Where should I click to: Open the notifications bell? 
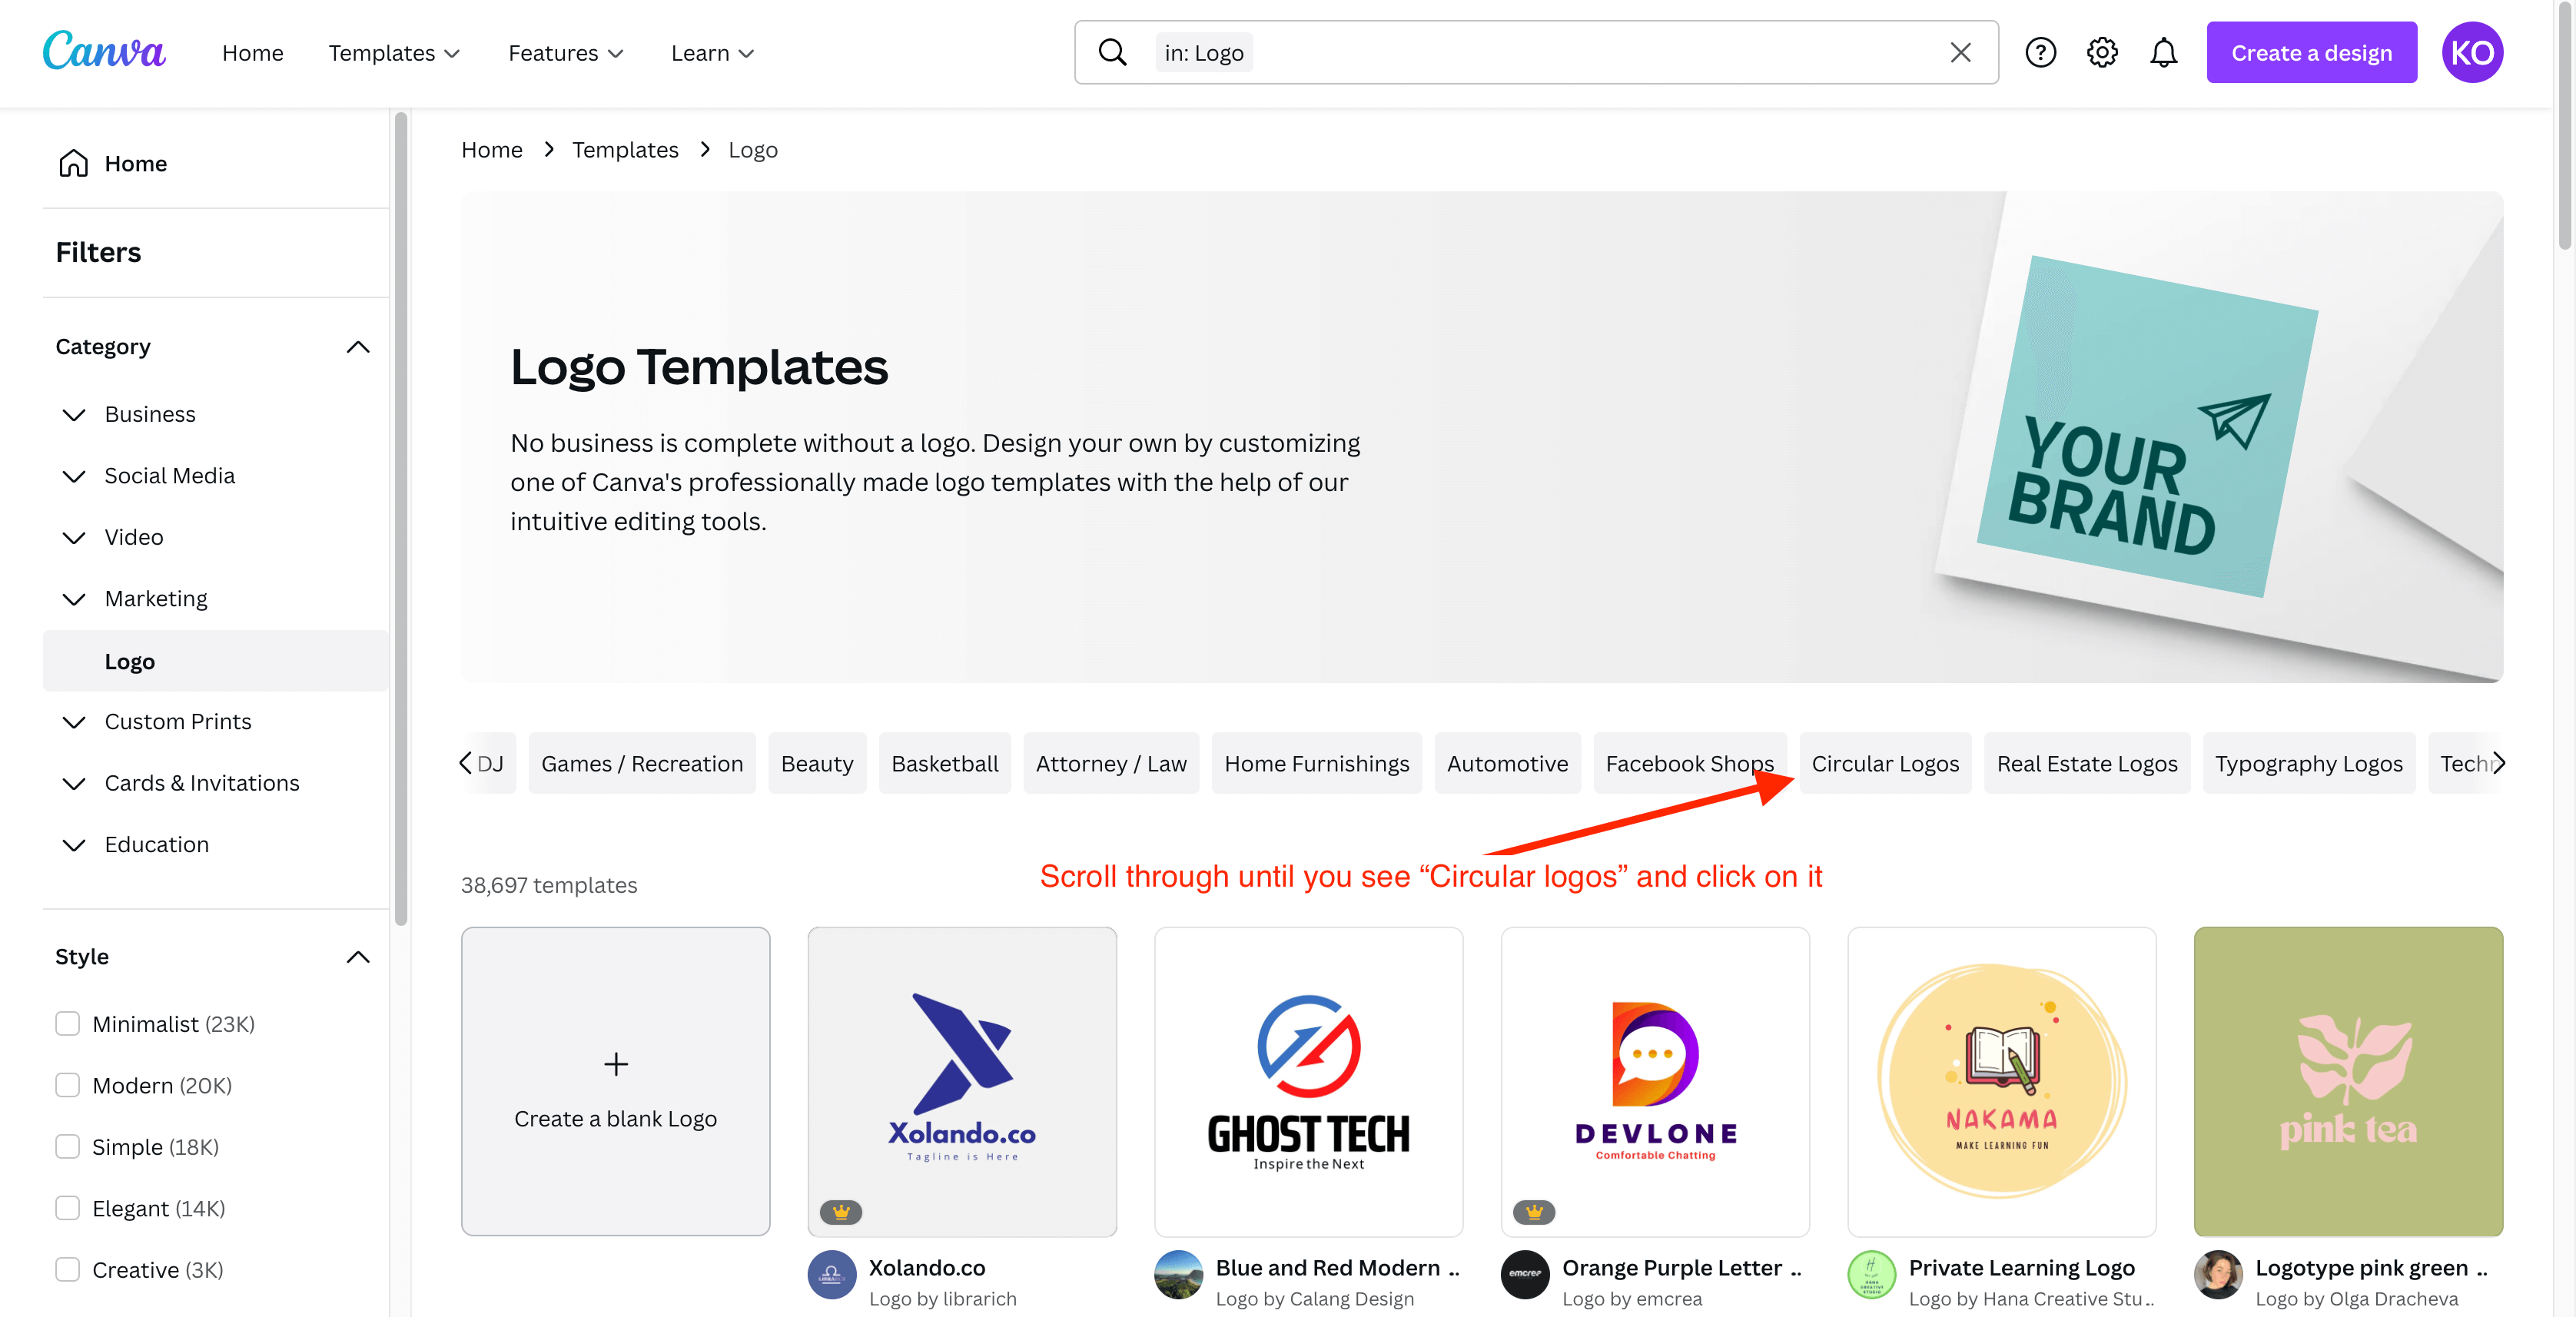pos(2163,52)
